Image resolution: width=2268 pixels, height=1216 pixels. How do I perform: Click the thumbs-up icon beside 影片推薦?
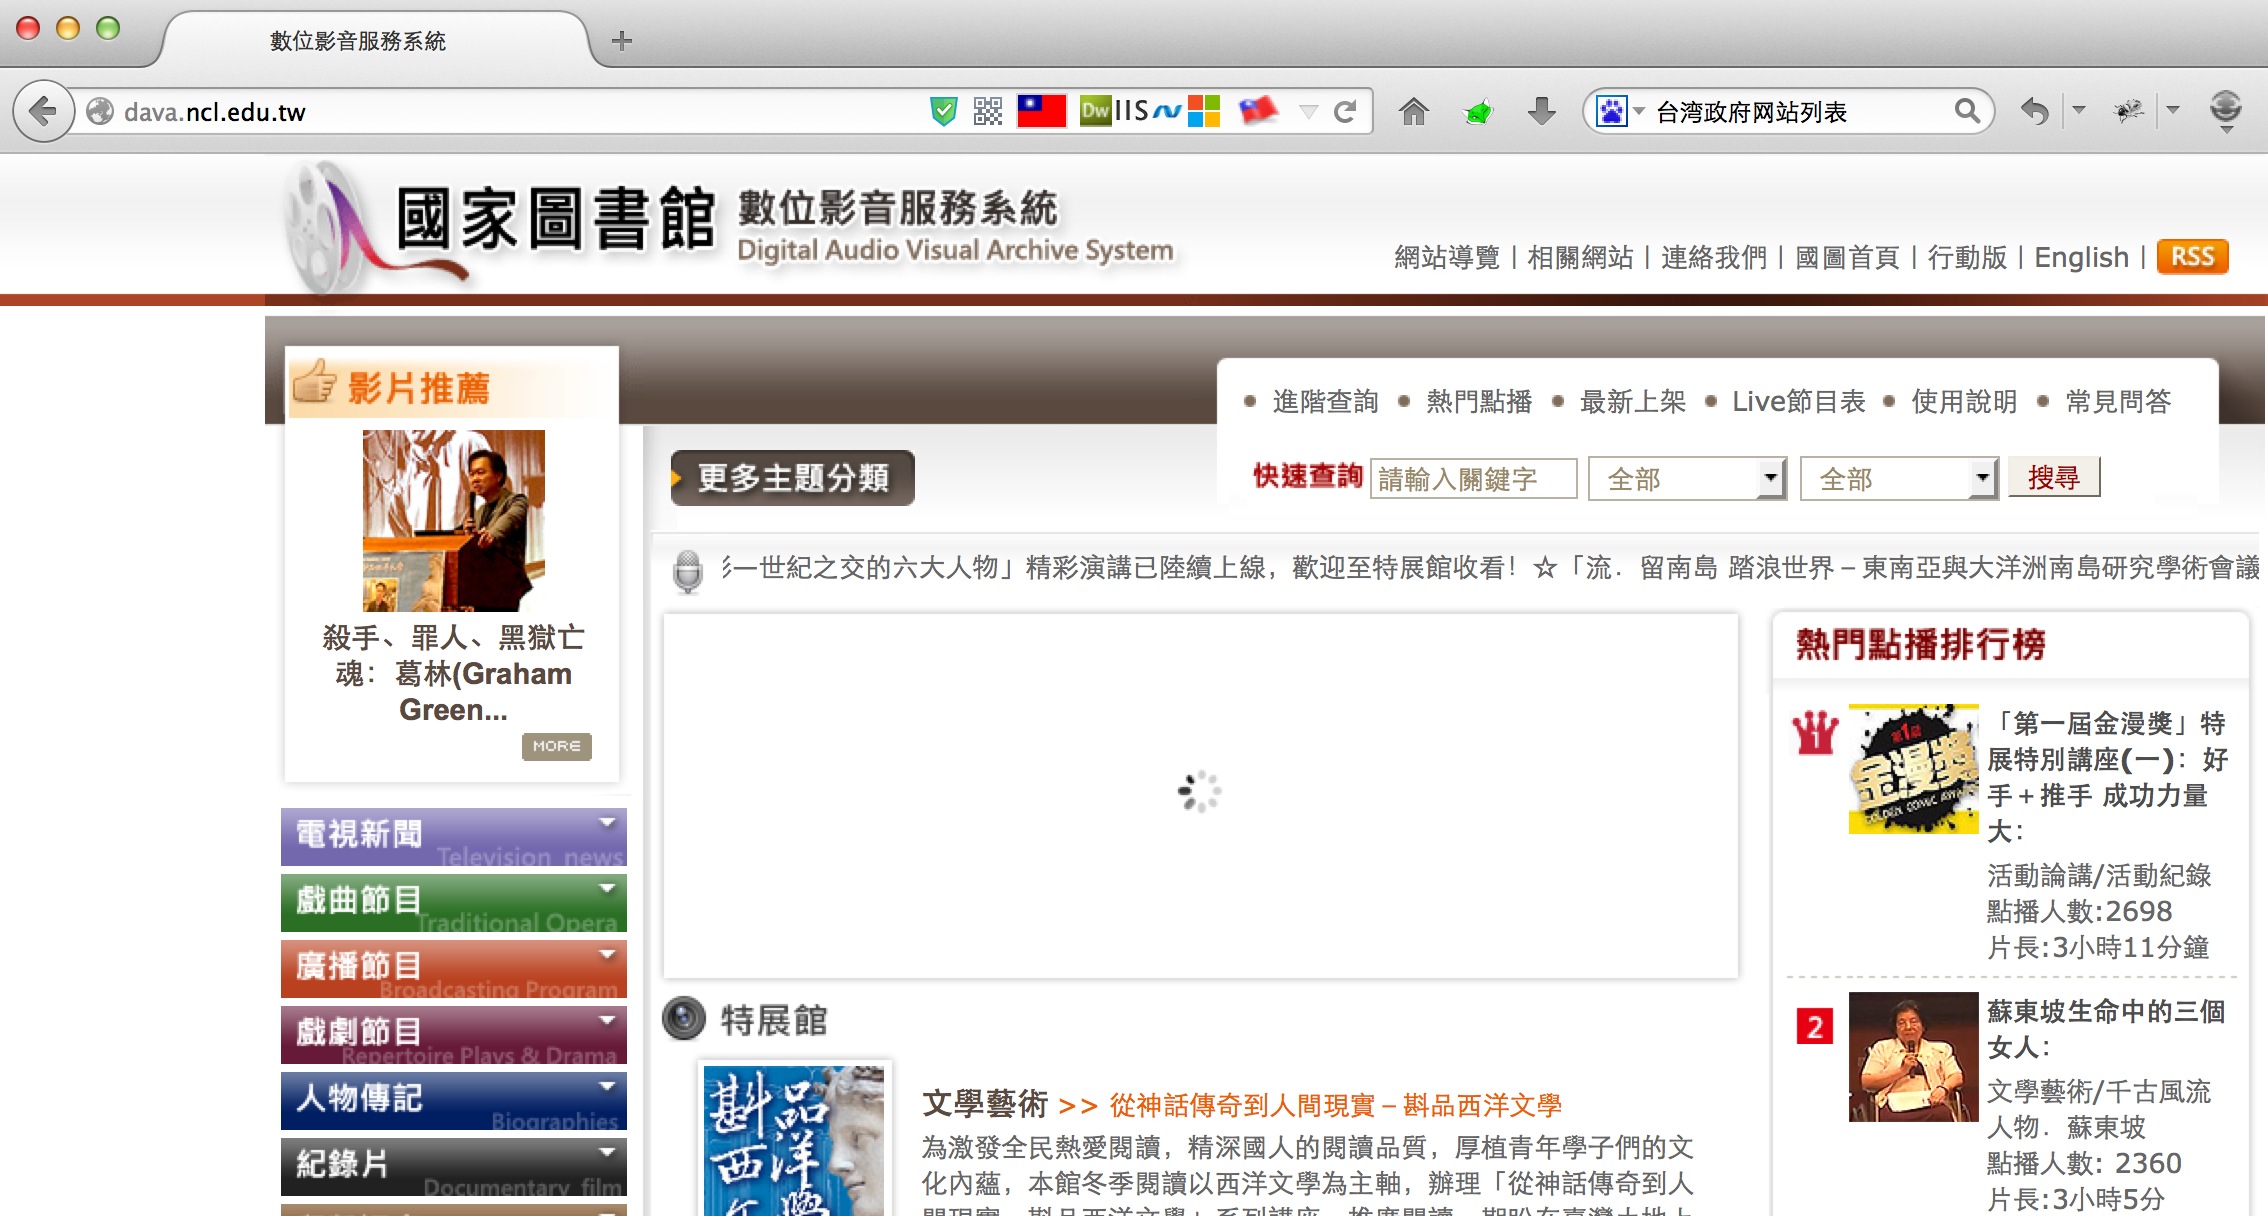[314, 384]
